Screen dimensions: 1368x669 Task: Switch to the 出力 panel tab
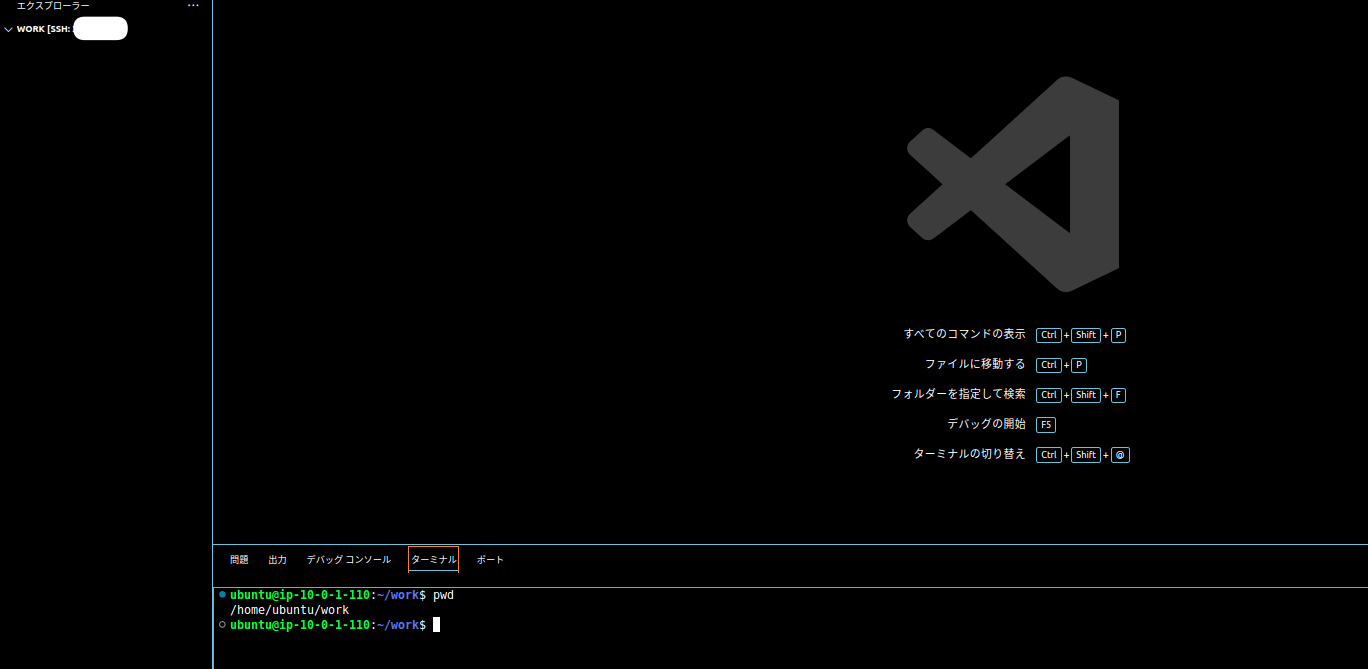pyautogui.click(x=277, y=560)
